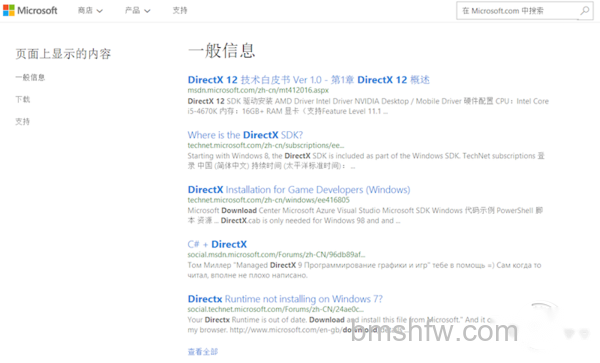Screen dimensions: 600x363
Task: Click the technet.microsoft.com/zh-cn/windows/ee416805 URL
Action: pos(268,200)
